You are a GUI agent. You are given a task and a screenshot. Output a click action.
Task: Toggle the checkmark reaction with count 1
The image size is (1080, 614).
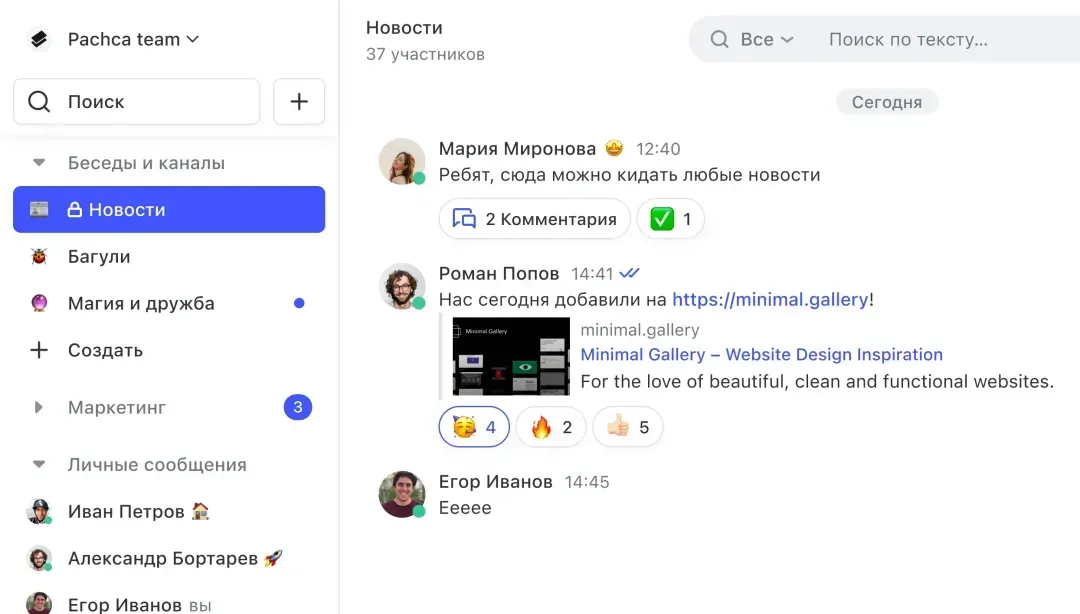[671, 219]
